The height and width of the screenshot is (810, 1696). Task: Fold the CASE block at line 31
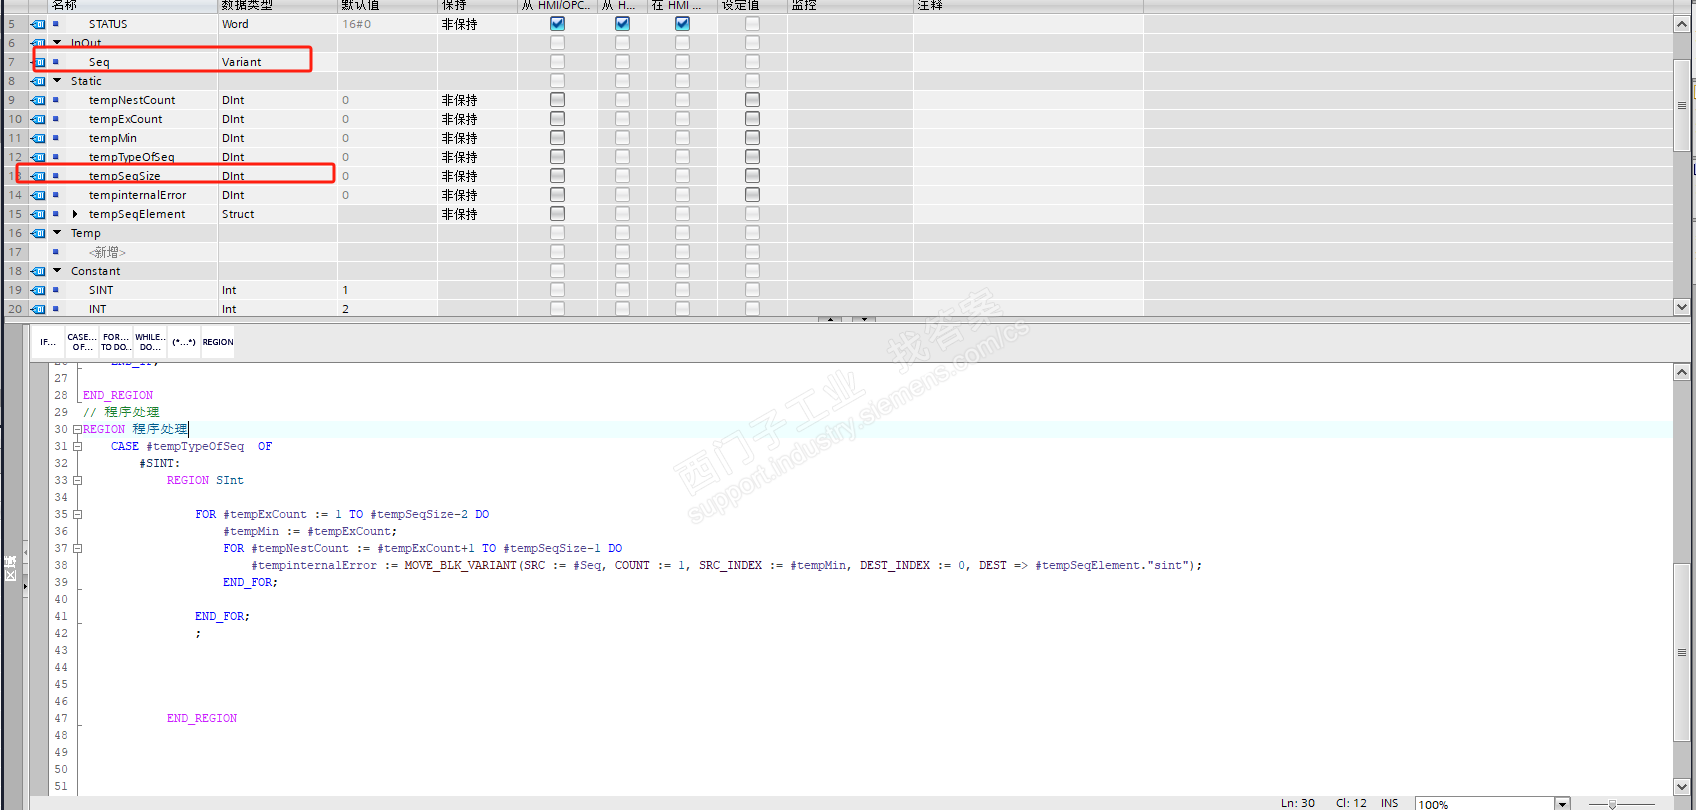tap(77, 446)
